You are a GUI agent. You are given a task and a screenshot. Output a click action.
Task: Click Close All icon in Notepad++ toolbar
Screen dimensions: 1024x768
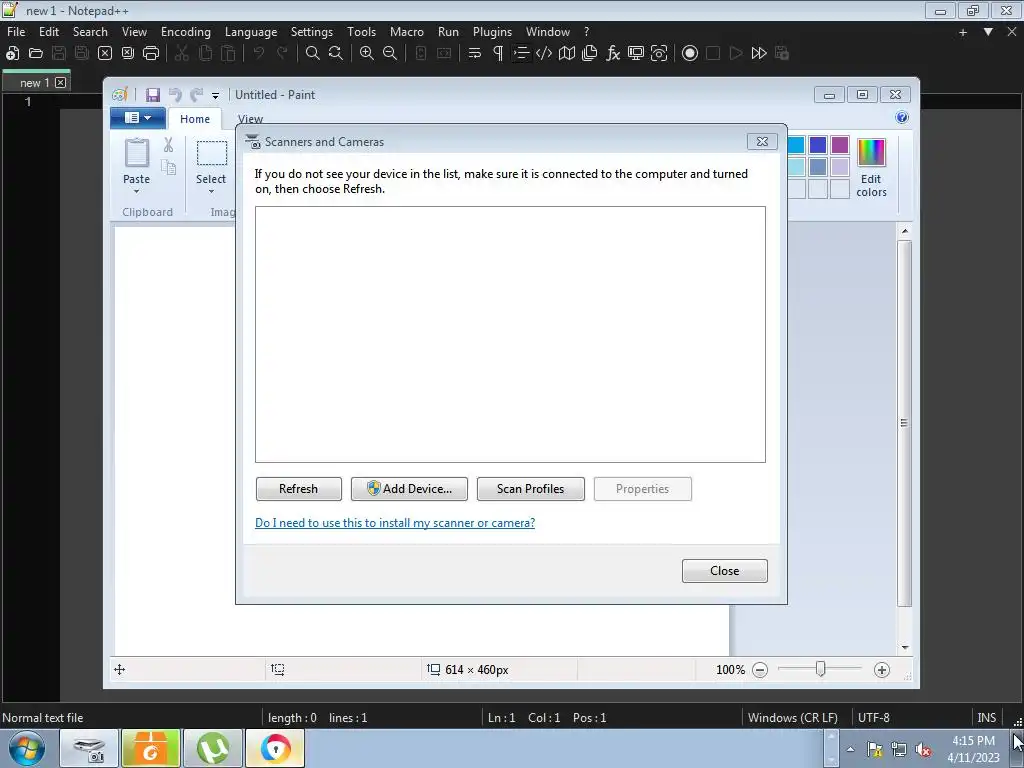pyautogui.click(x=127, y=54)
